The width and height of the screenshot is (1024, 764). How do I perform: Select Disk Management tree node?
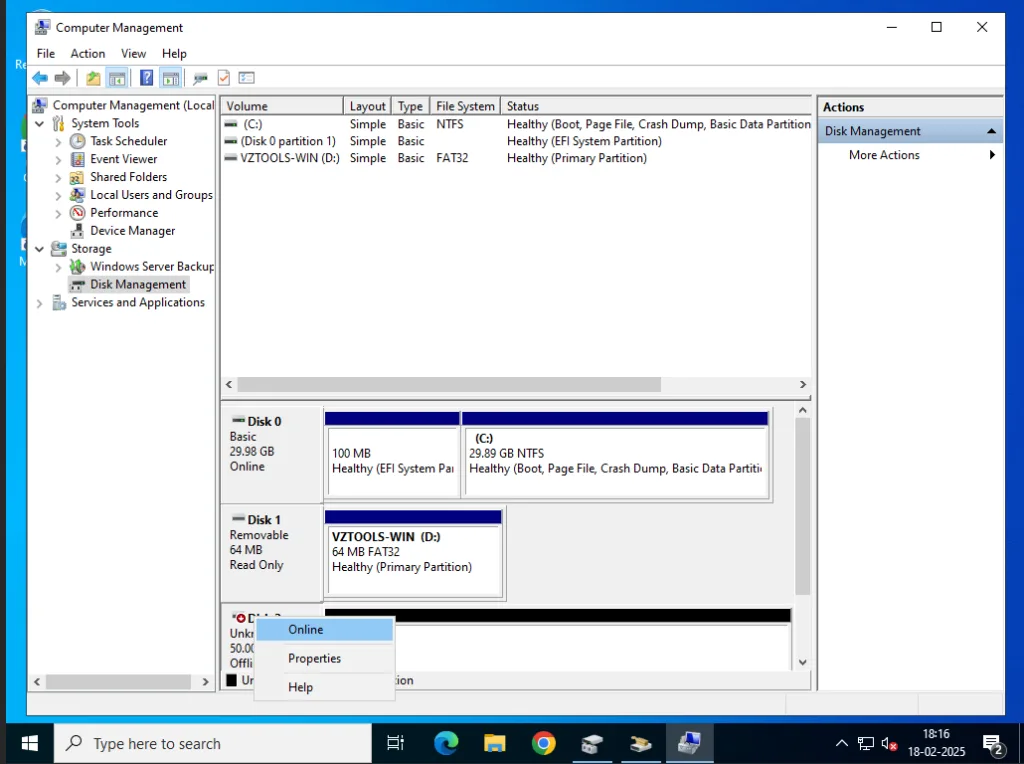(x=138, y=285)
